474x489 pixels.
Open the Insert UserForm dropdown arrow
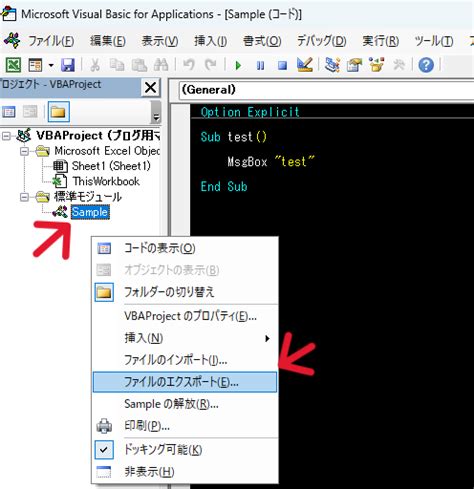tap(51, 65)
